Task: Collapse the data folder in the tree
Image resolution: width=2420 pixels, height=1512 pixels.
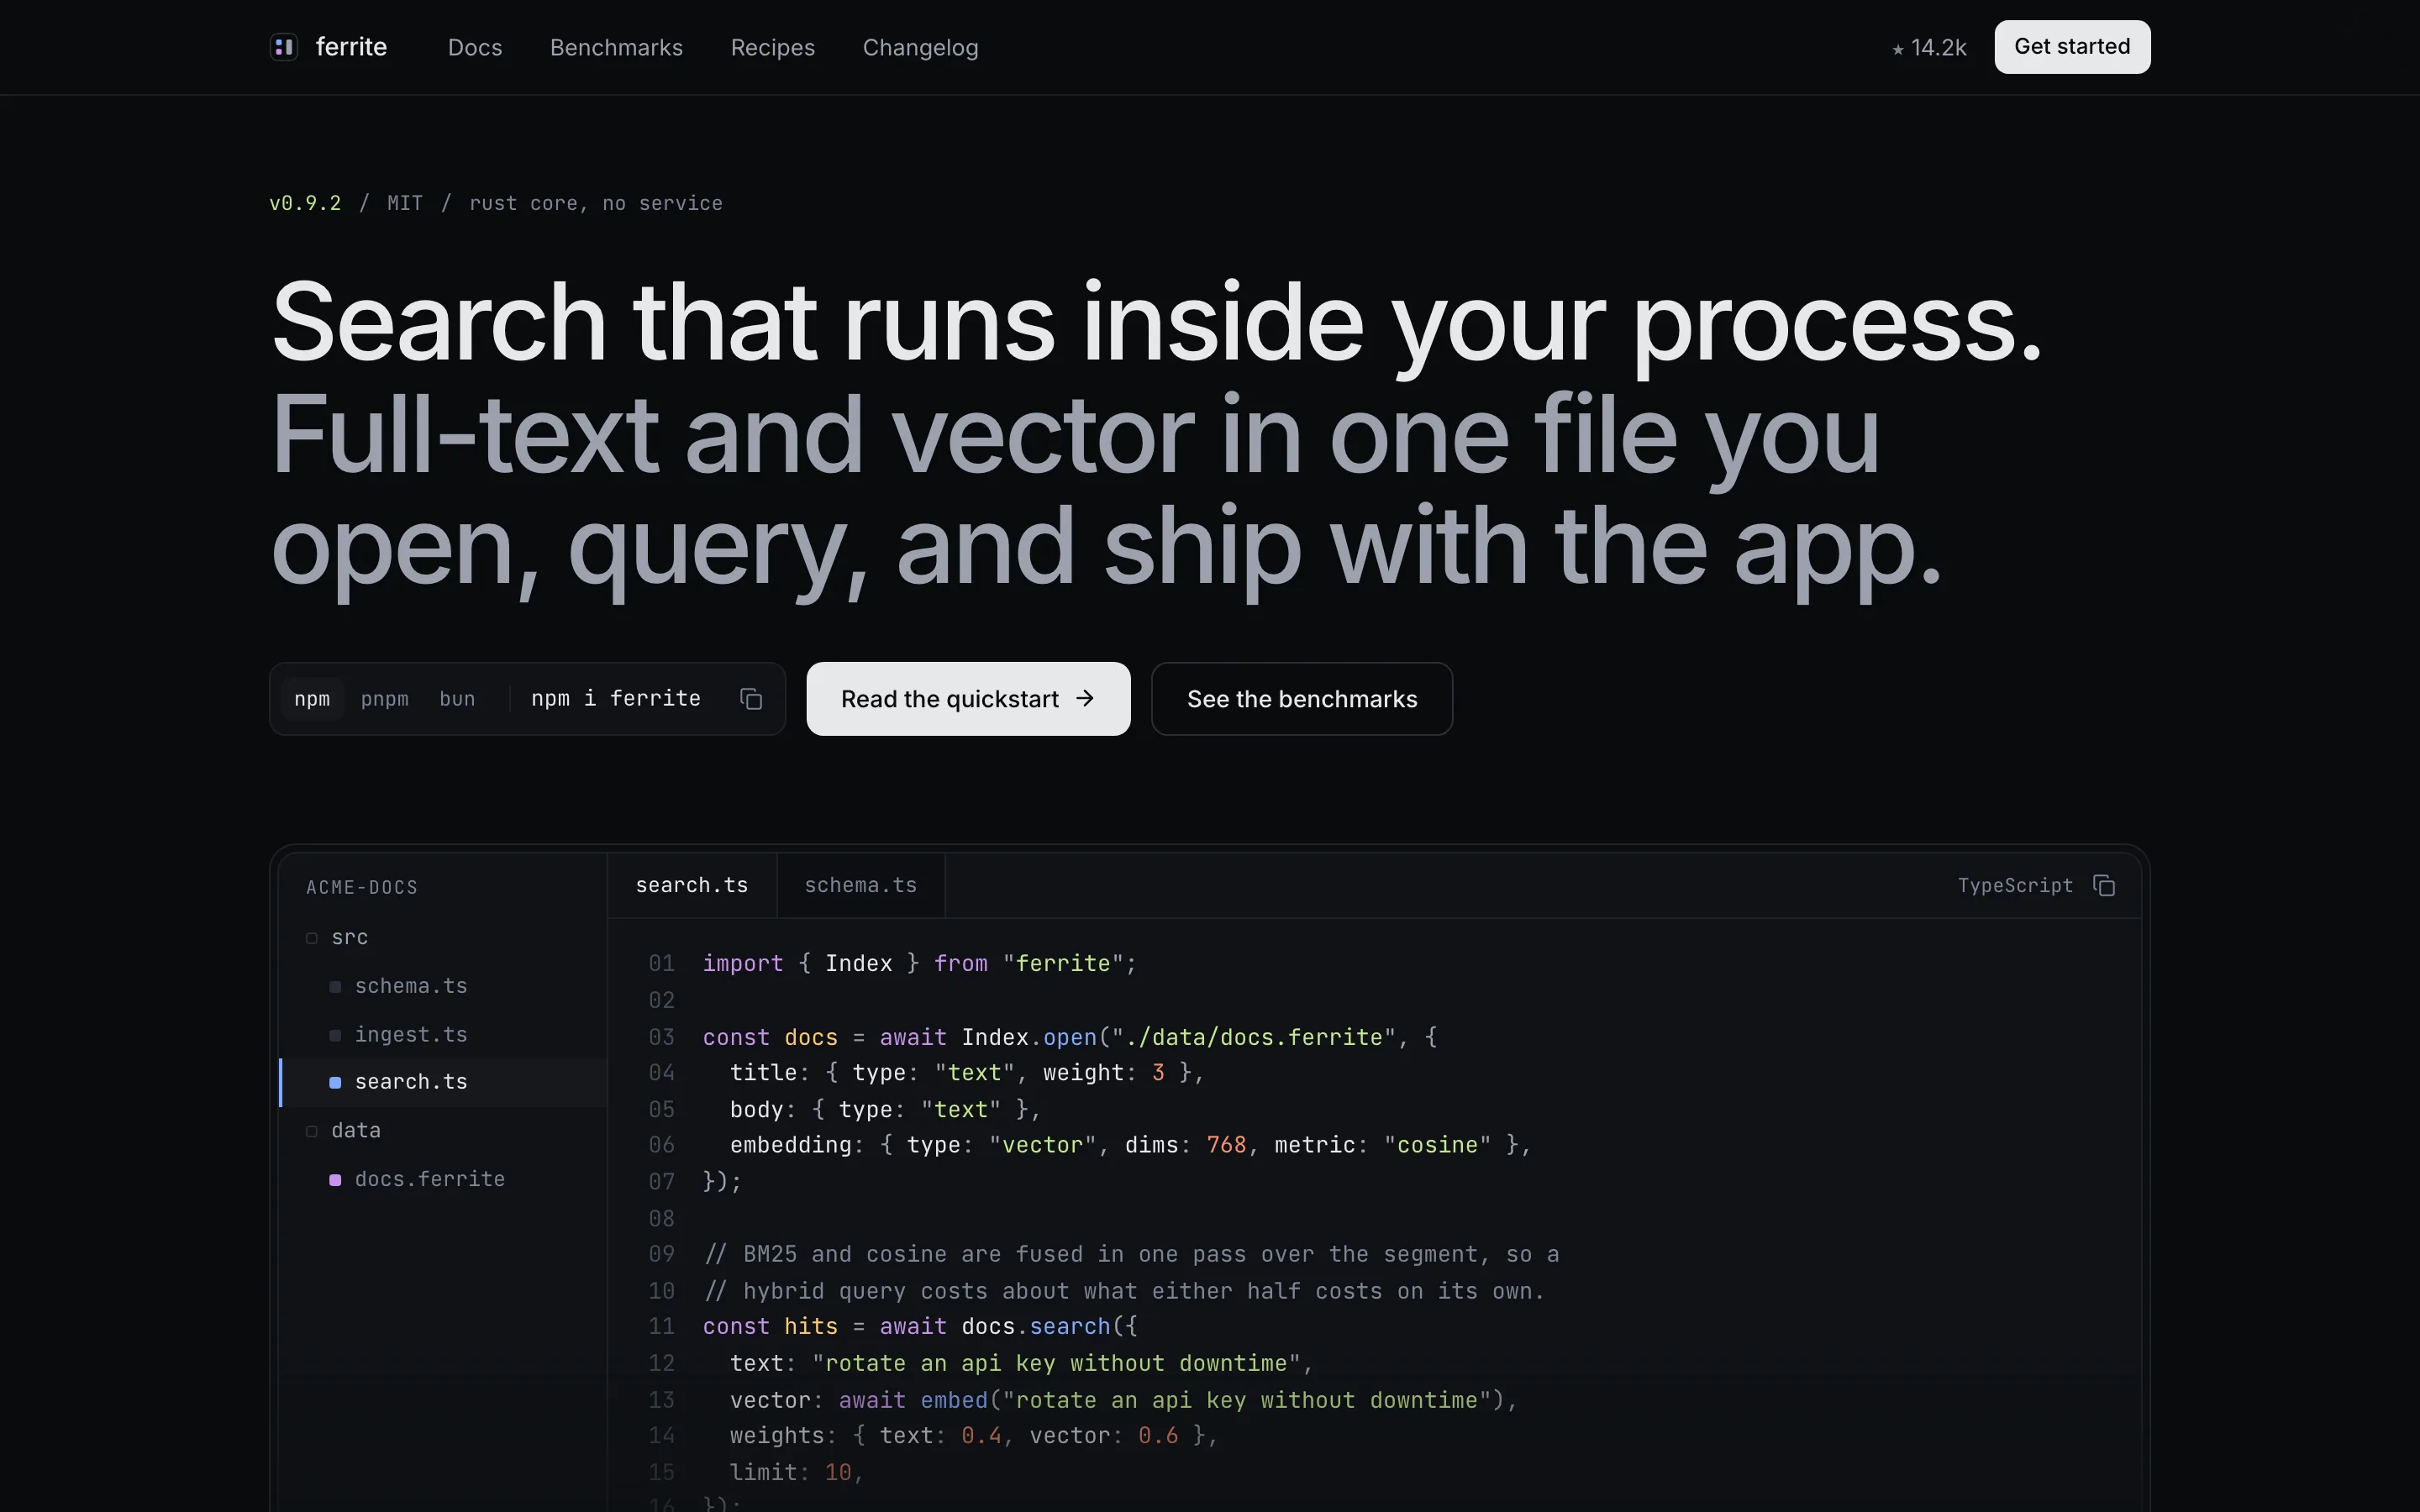Action: [x=444, y=1131]
